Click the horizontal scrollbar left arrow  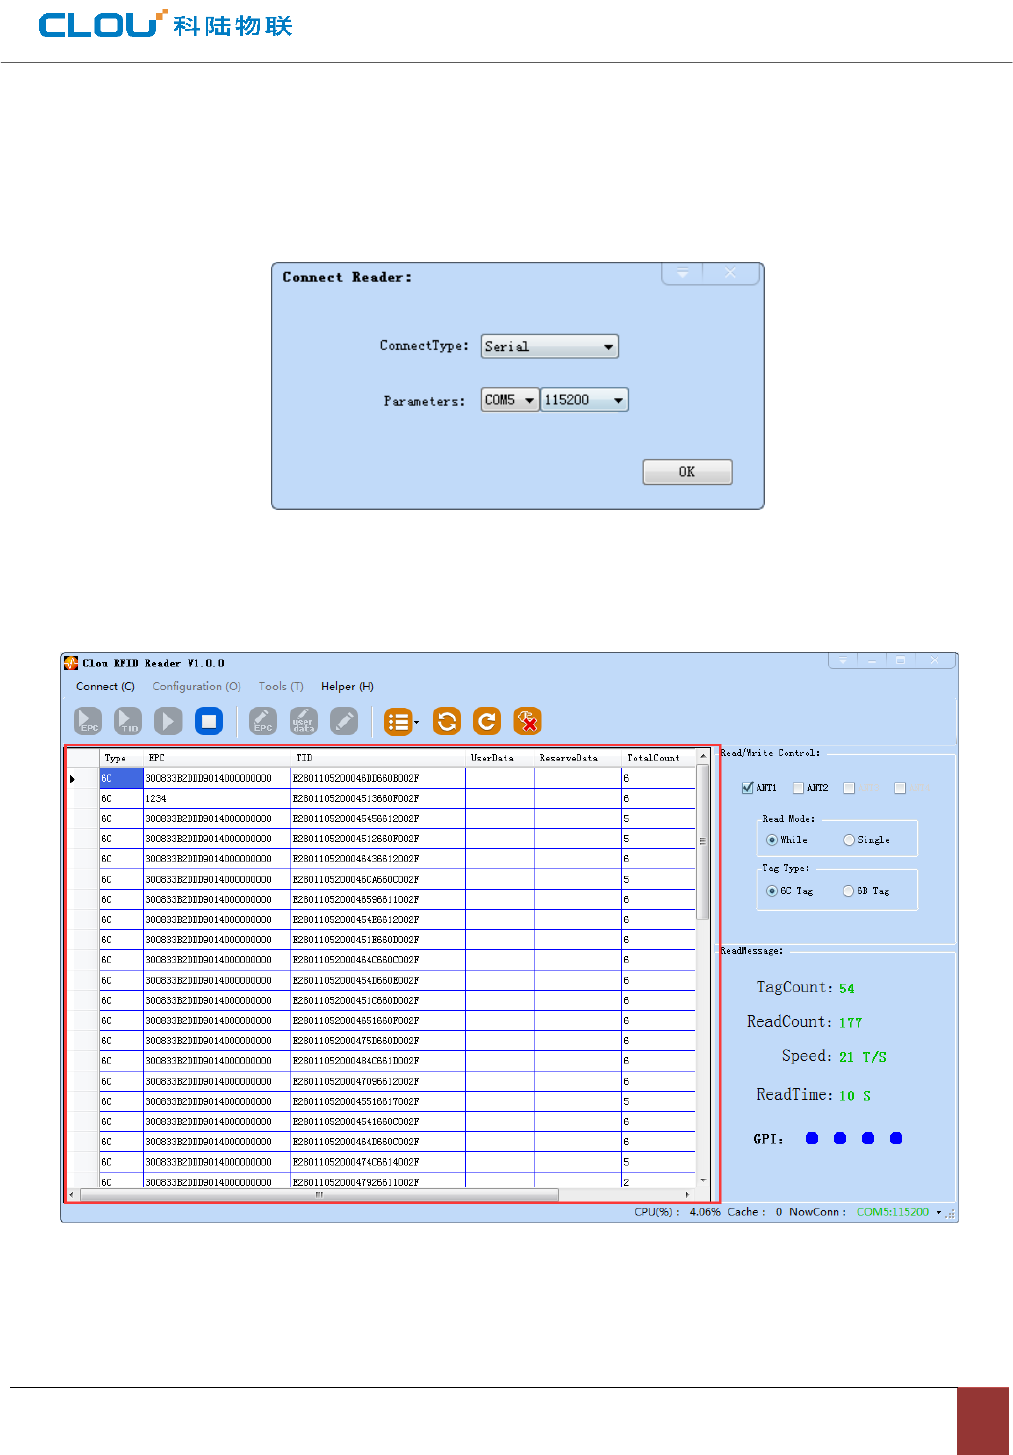point(71,1194)
